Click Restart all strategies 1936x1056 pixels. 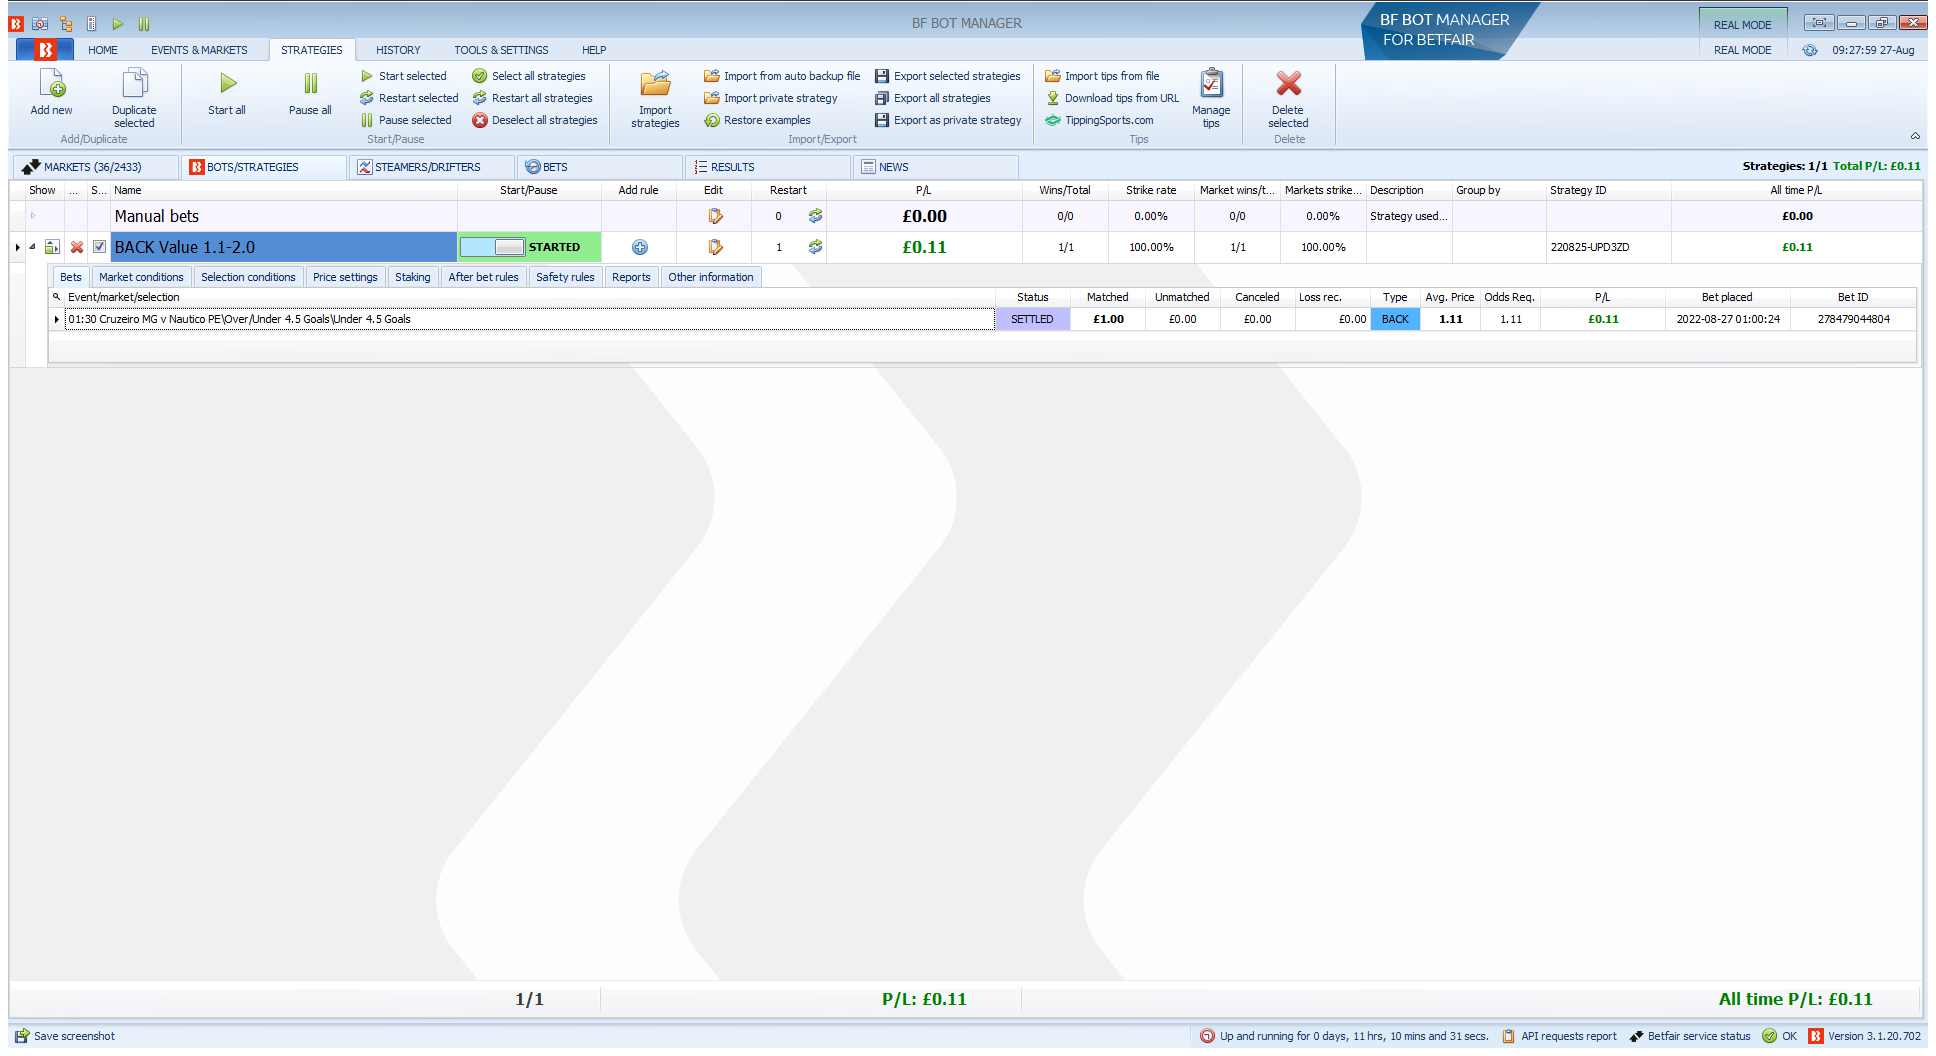[533, 98]
